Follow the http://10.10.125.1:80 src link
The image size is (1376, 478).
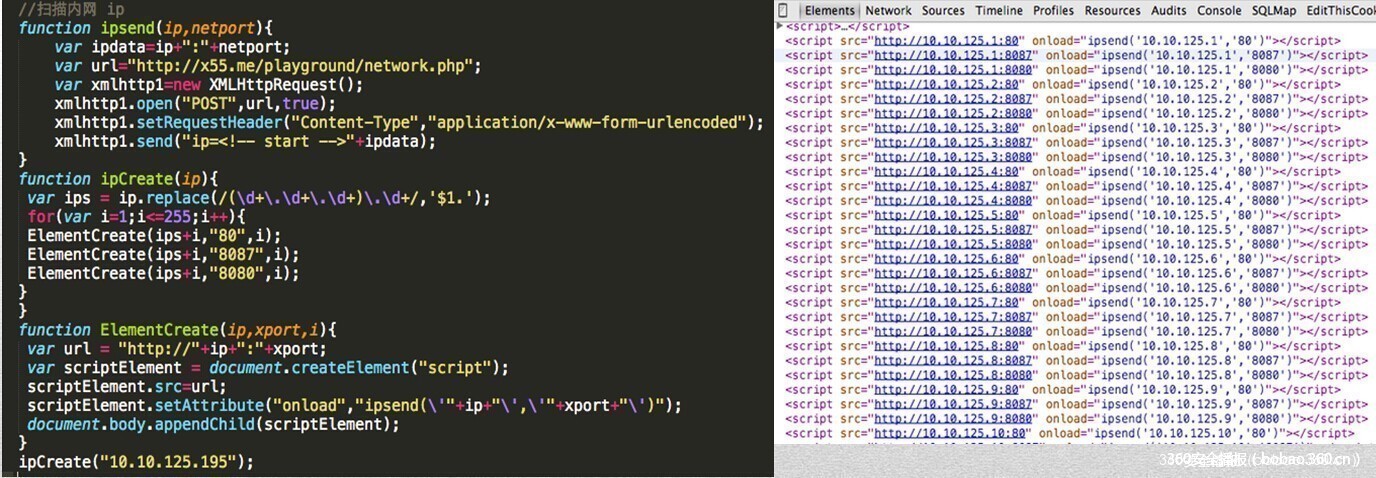(x=946, y=42)
